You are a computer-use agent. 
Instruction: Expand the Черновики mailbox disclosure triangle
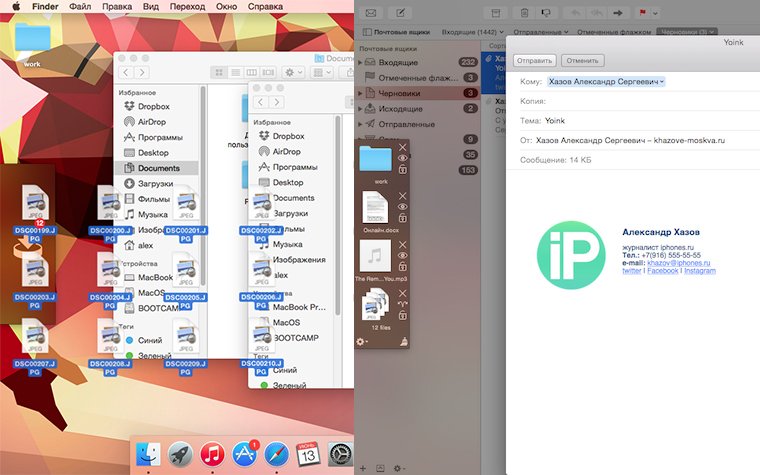[360, 93]
